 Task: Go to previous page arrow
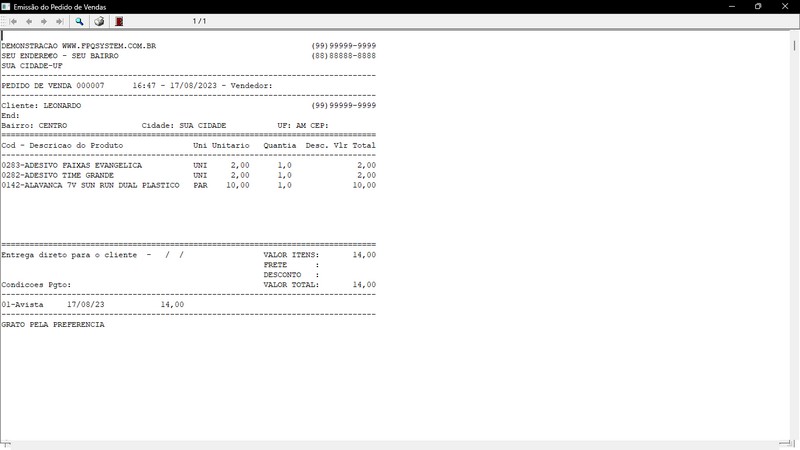(x=29, y=21)
